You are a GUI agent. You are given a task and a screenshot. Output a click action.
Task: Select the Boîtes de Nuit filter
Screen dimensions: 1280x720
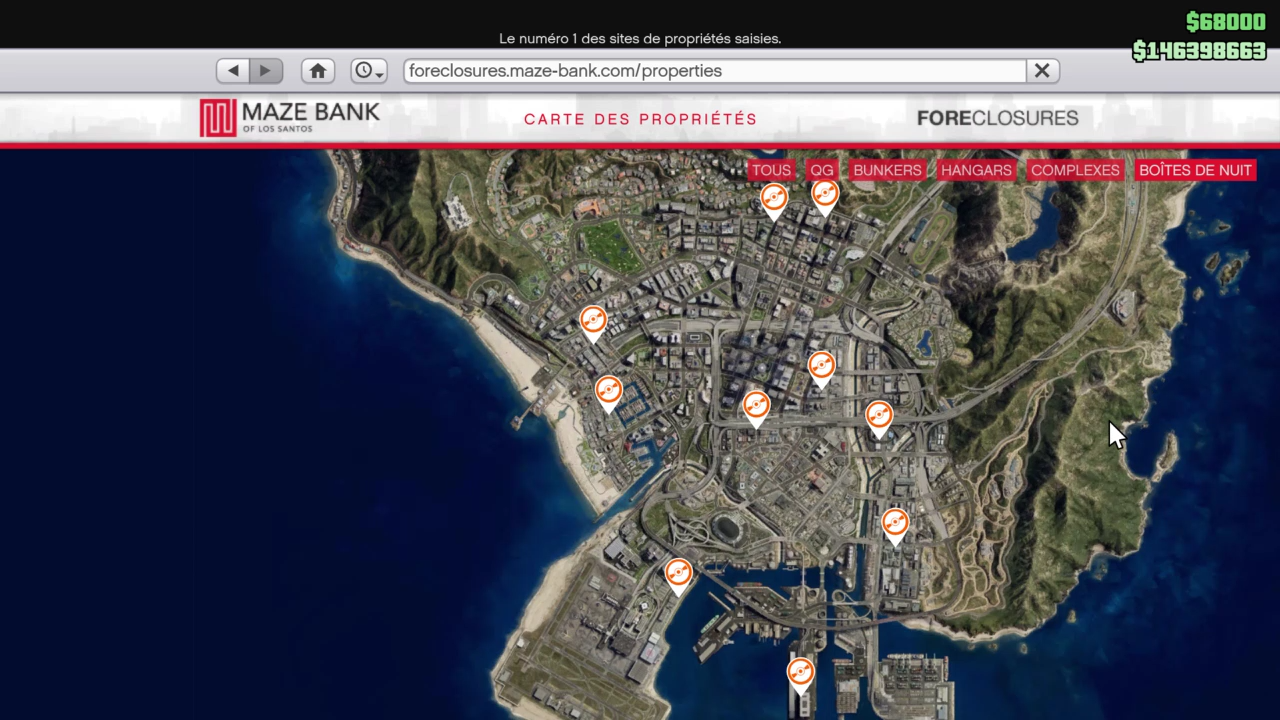click(1195, 170)
